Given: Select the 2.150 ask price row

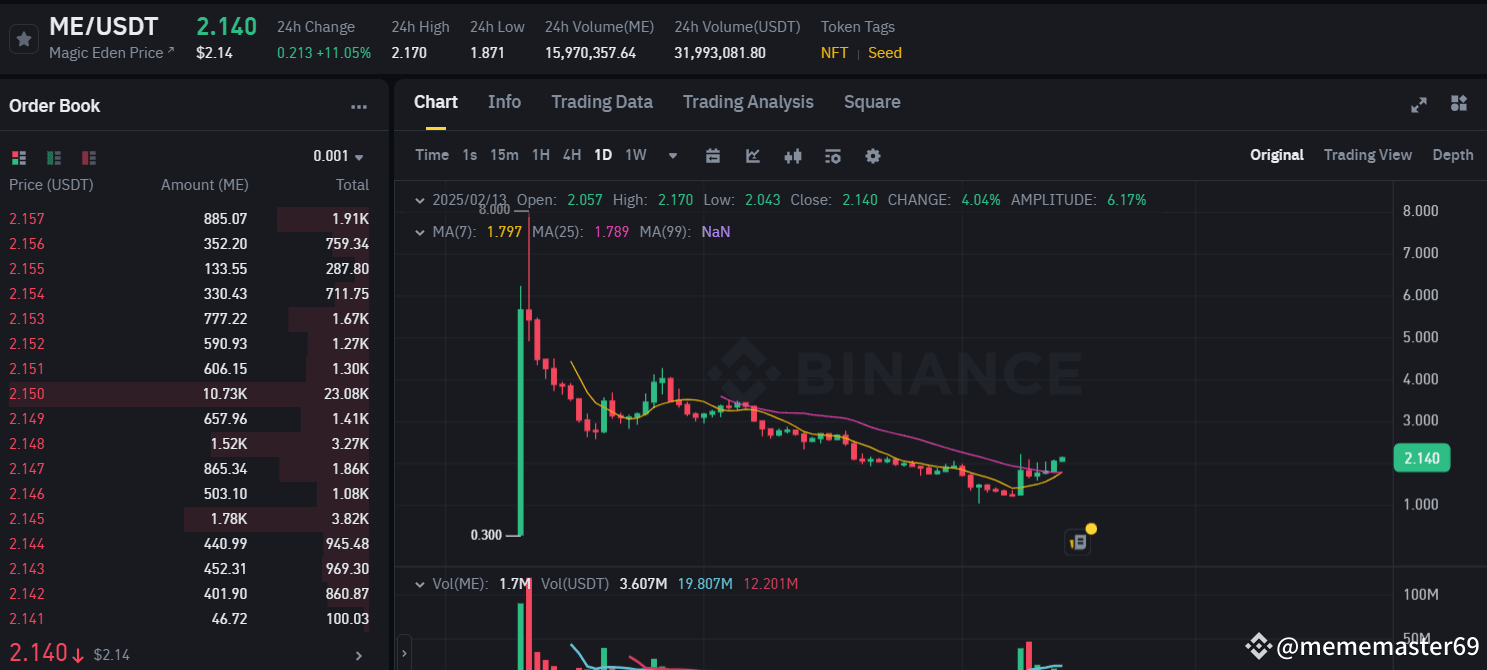Looking at the screenshot, I should pyautogui.click(x=189, y=394).
